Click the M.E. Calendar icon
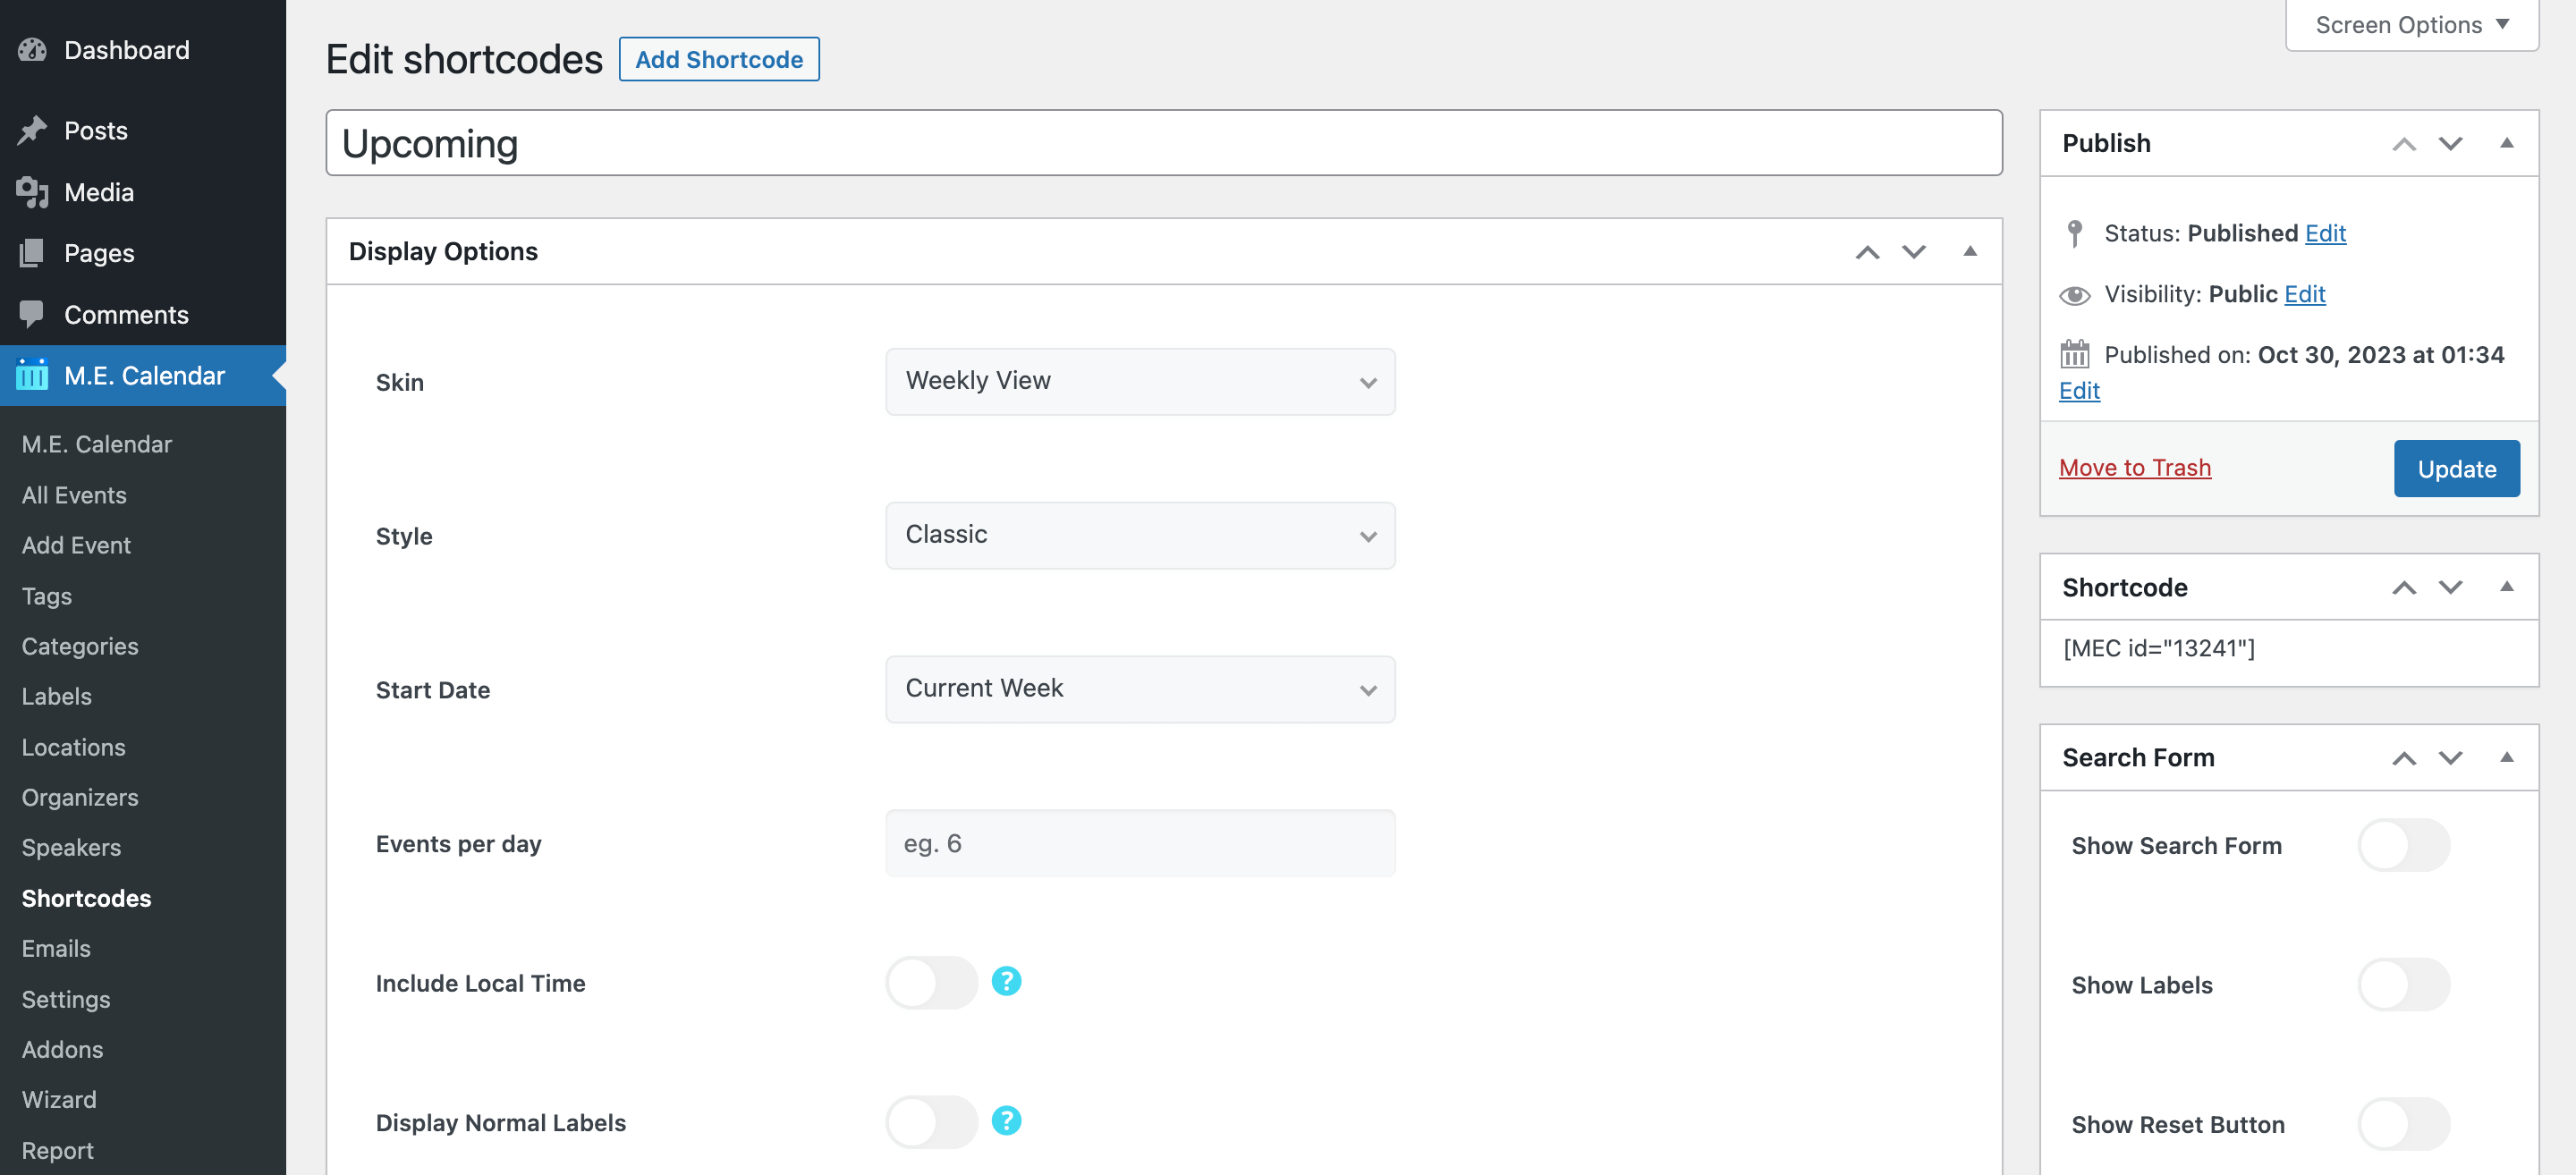Viewport: 2576px width, 1175px height. point(32,375)
